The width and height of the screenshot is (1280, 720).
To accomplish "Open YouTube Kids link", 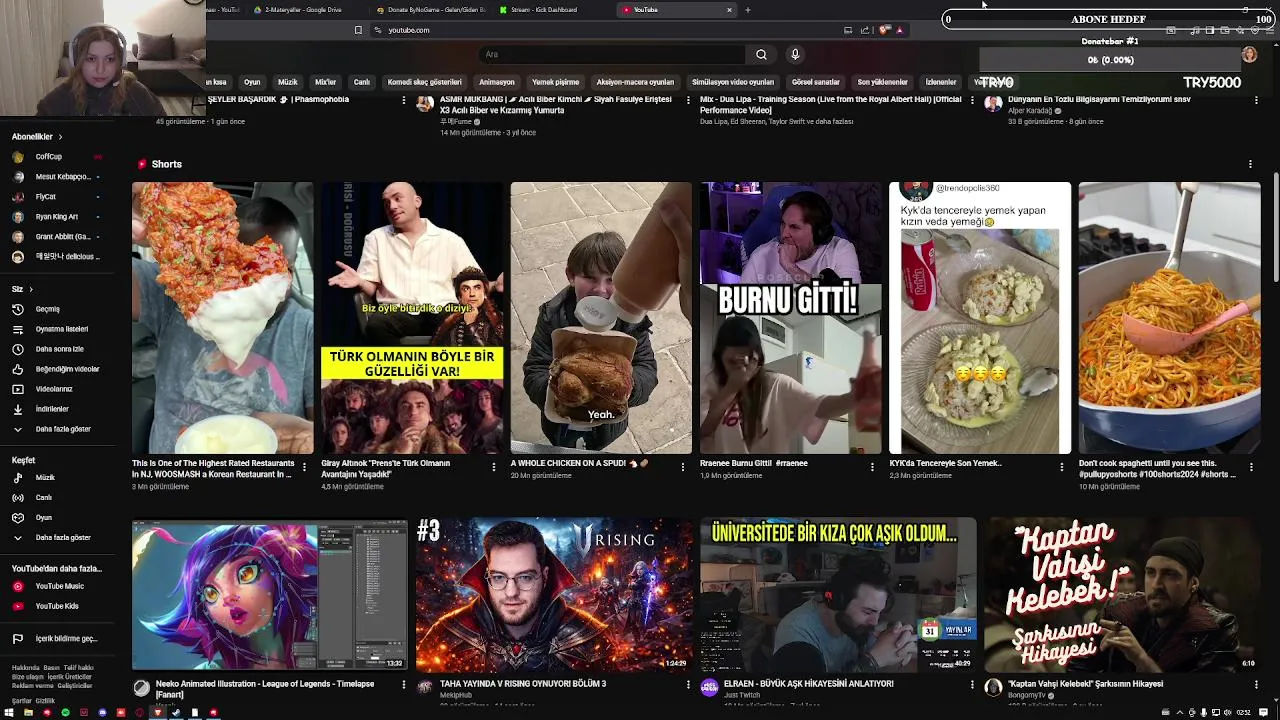I will 57,606.
